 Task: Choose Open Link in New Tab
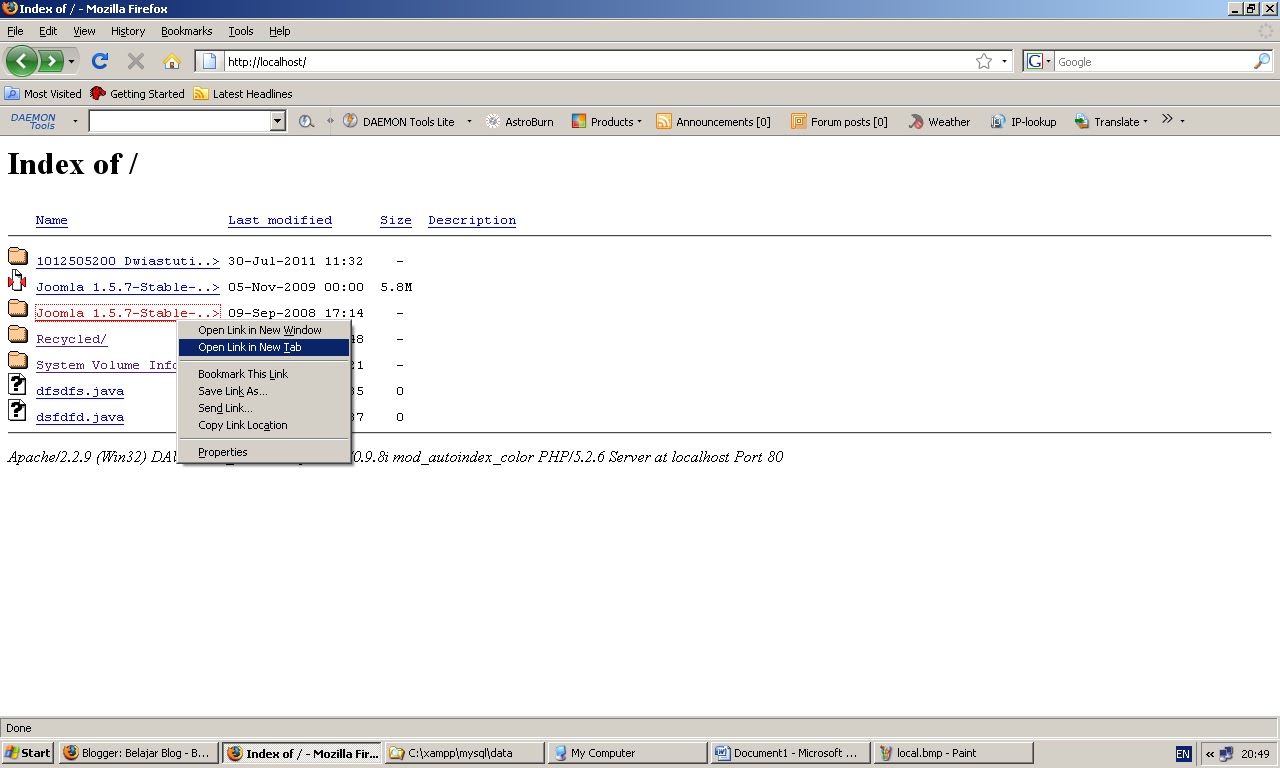click(264, 347)
